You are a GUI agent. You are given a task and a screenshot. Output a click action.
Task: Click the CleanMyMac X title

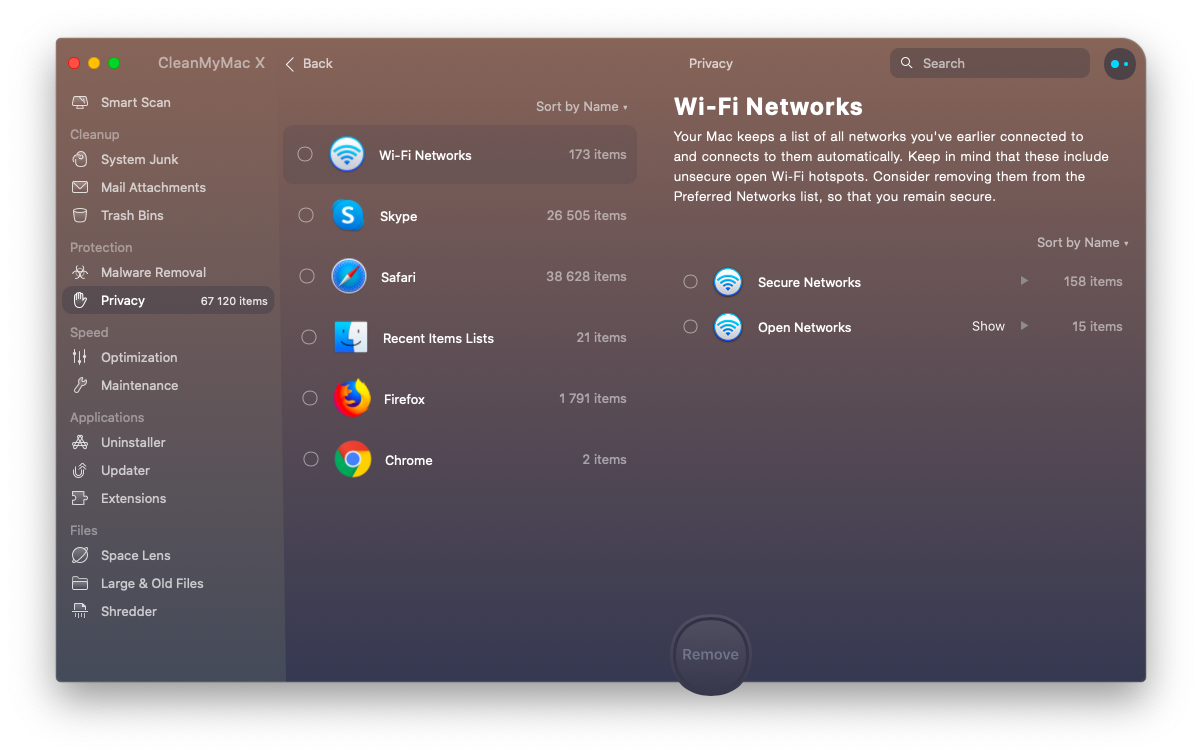[x=211, y=63]
